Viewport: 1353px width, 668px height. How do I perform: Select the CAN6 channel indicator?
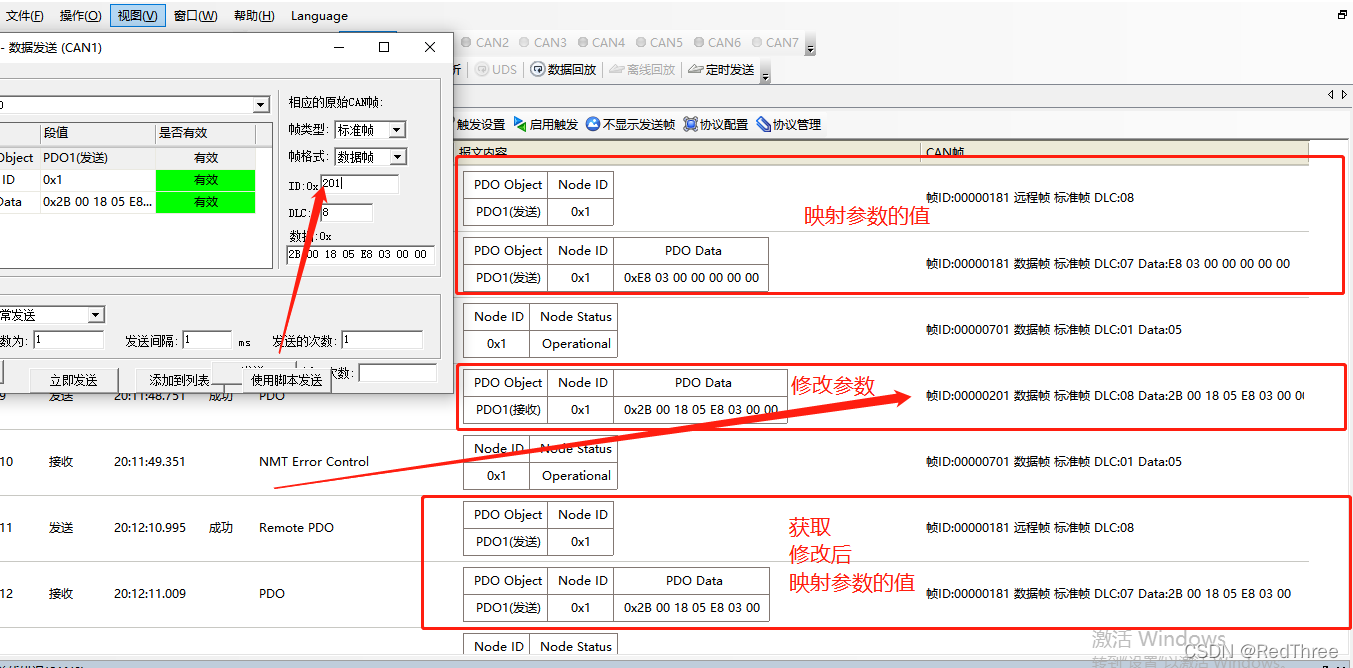coord(717,43)
